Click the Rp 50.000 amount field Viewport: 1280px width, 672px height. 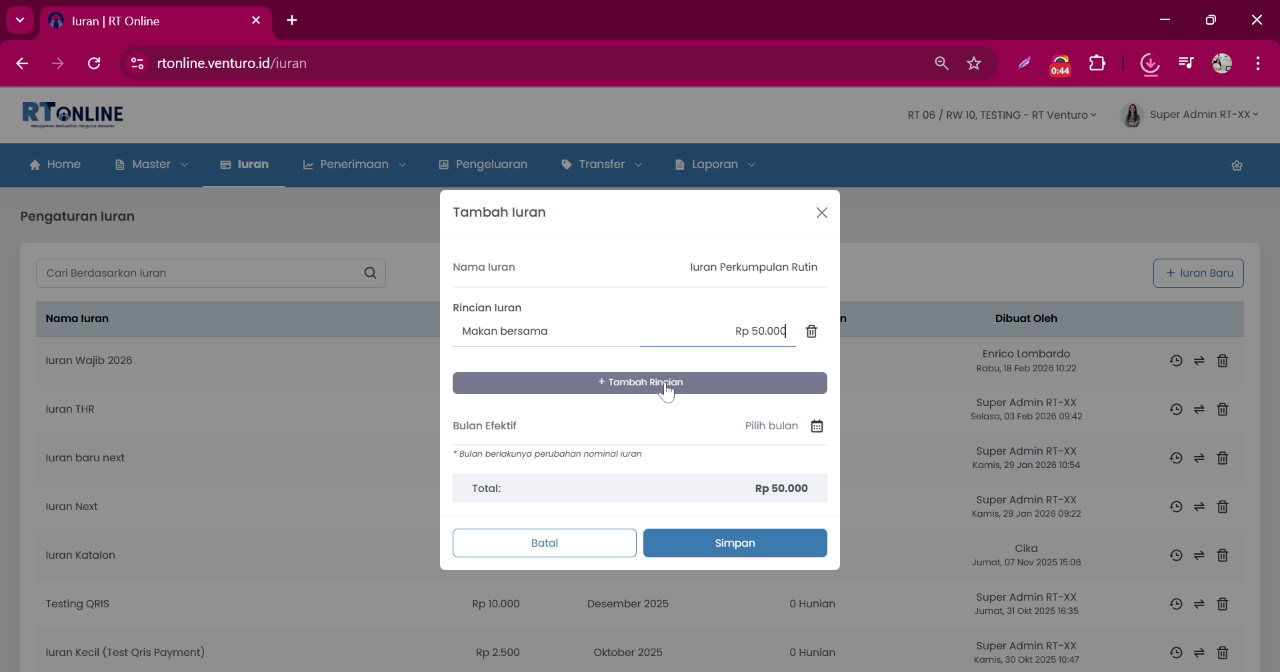718,331
